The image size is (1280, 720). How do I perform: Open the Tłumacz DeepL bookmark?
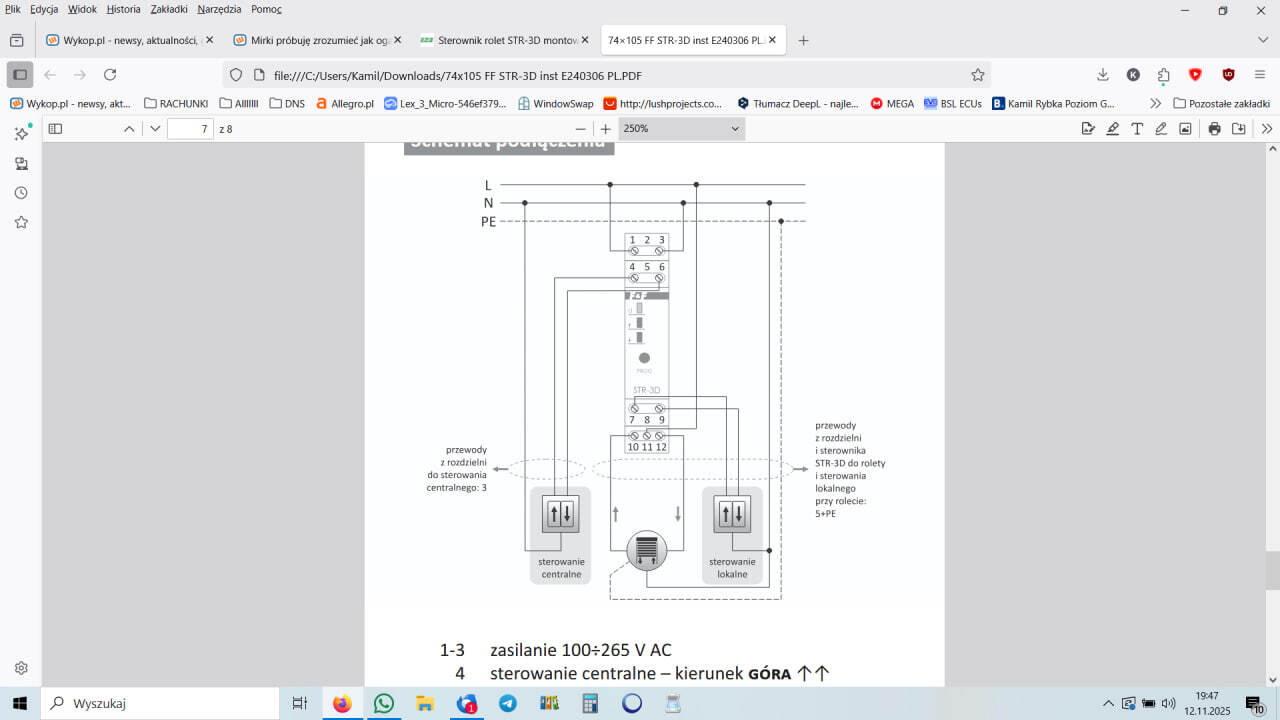[x=798, y=103]
